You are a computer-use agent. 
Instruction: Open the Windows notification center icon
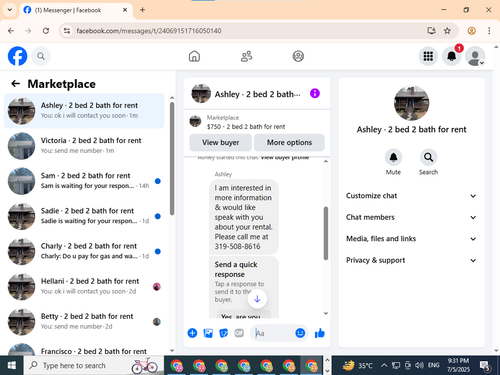point(485,366)
